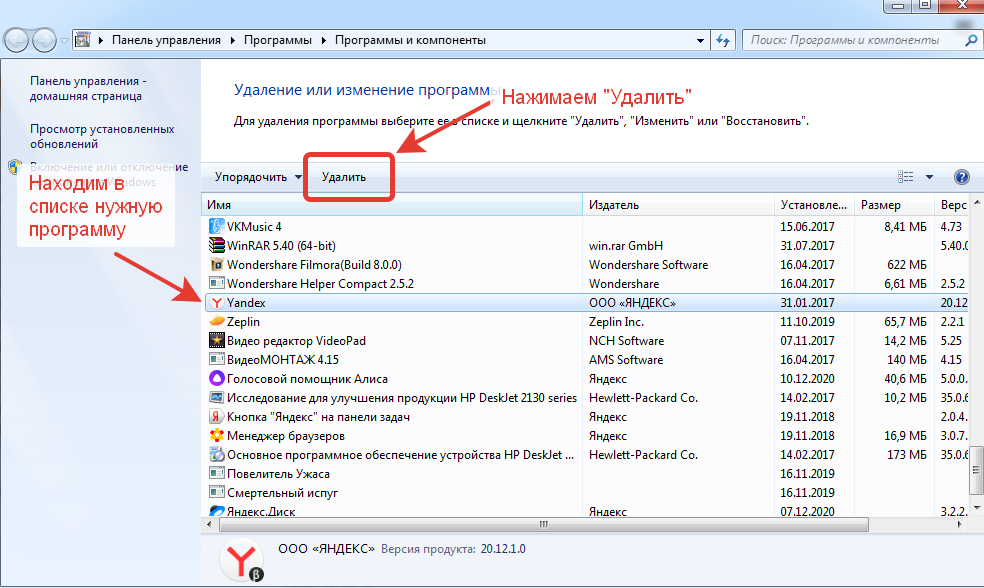Expand breadcrumb arrow after Программы
Image resolution: width=984 pixels, height=588 pixels.
pyautogui.click(x=323, y=40)
